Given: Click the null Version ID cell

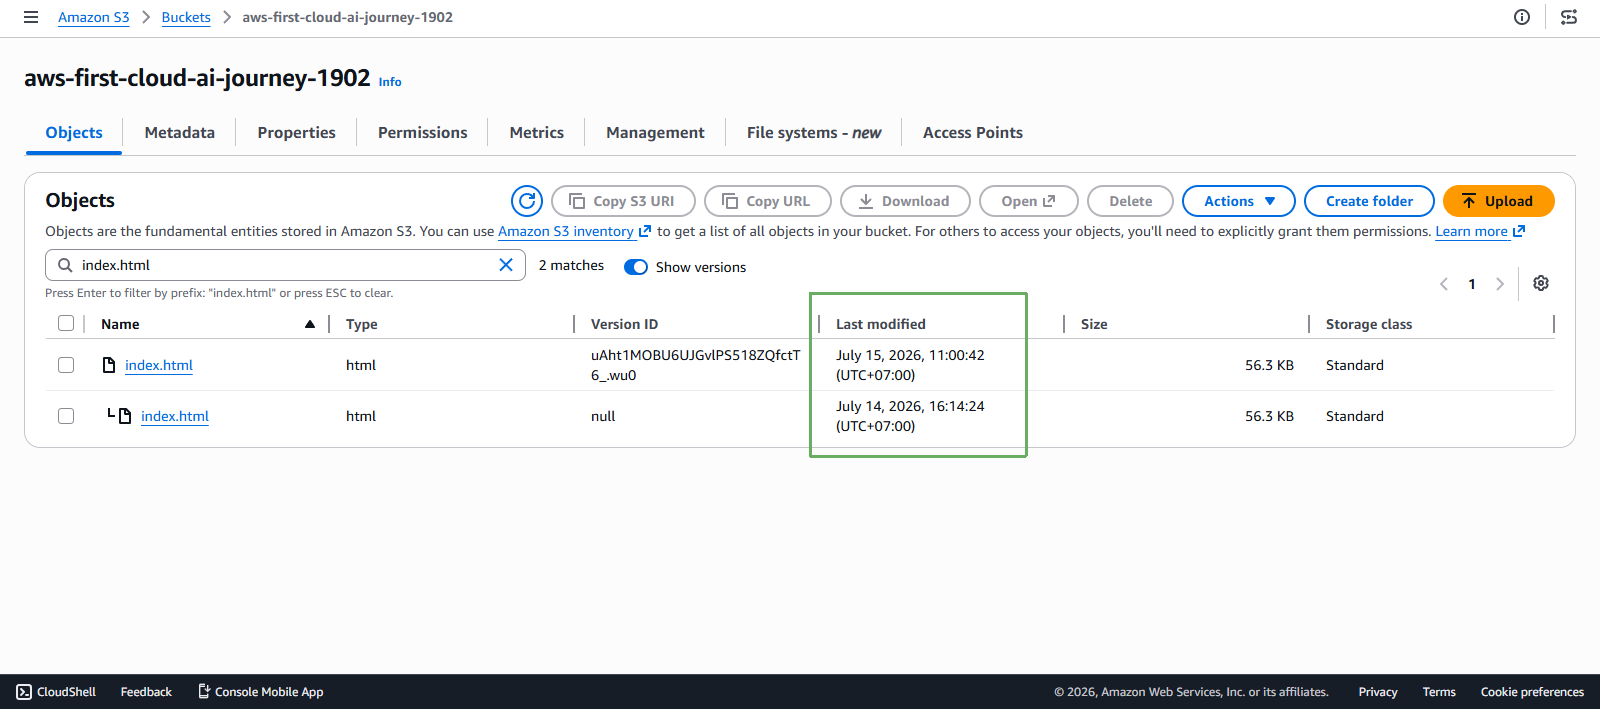Looking at the screenshot, I should [x=603, y=416].
